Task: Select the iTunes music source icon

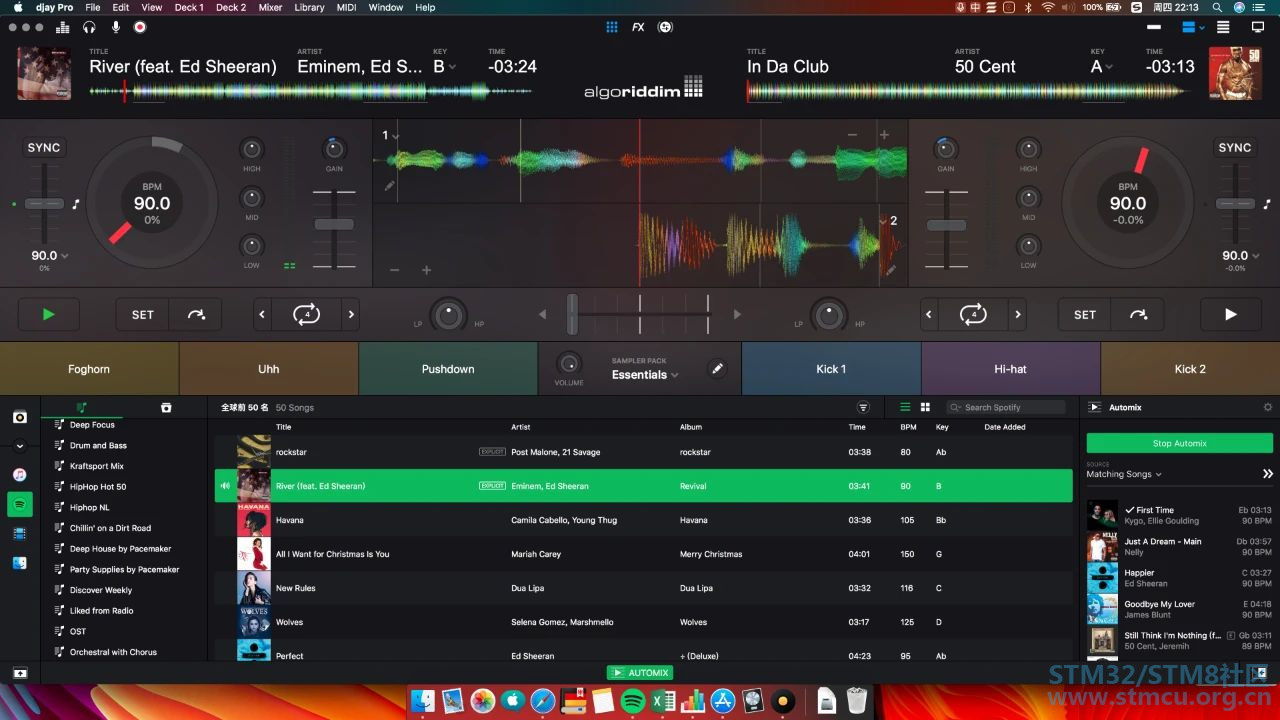Action: click(20, 474)
